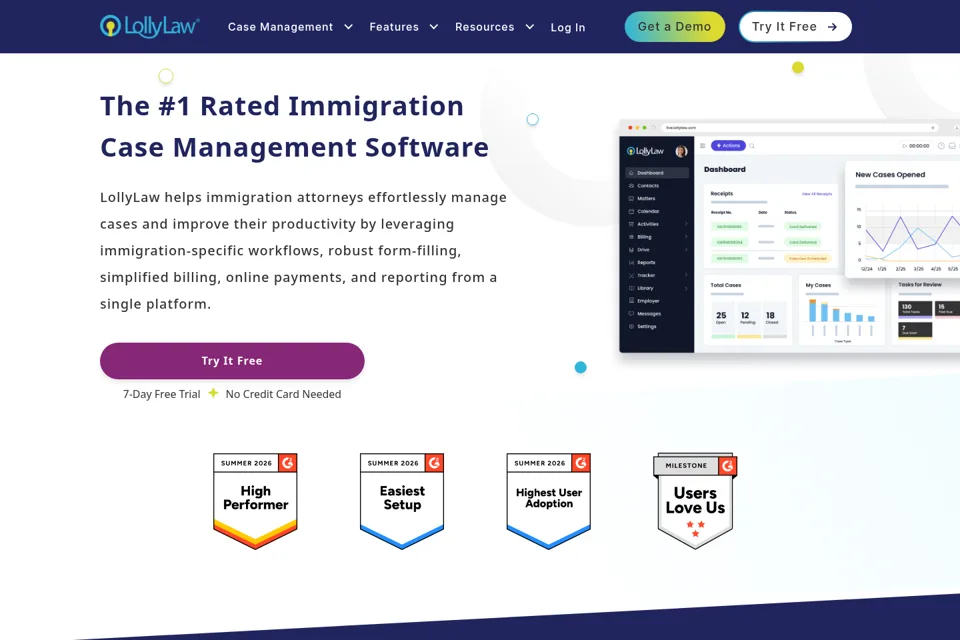Click Matters in the preview sidebar
Screen dimensions: 960x640
[x=646, y=198]
